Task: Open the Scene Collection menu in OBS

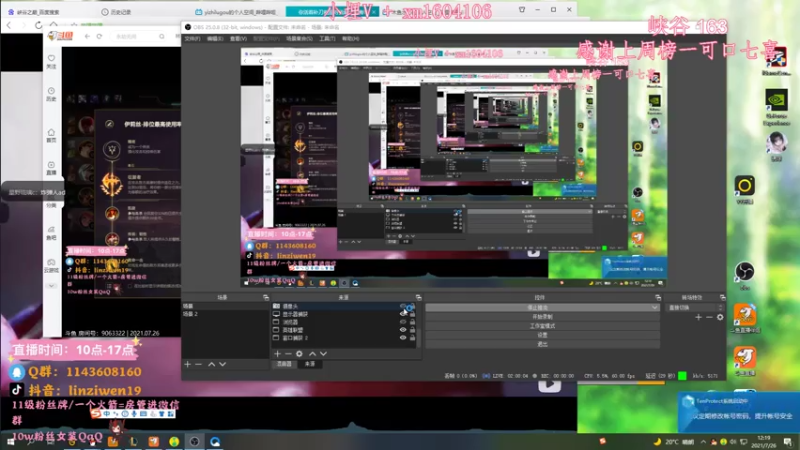Action: click(299, 39)
